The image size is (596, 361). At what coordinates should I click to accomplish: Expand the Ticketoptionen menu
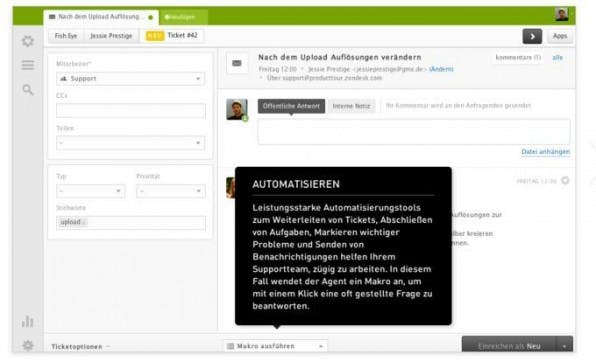click(80, 347)
